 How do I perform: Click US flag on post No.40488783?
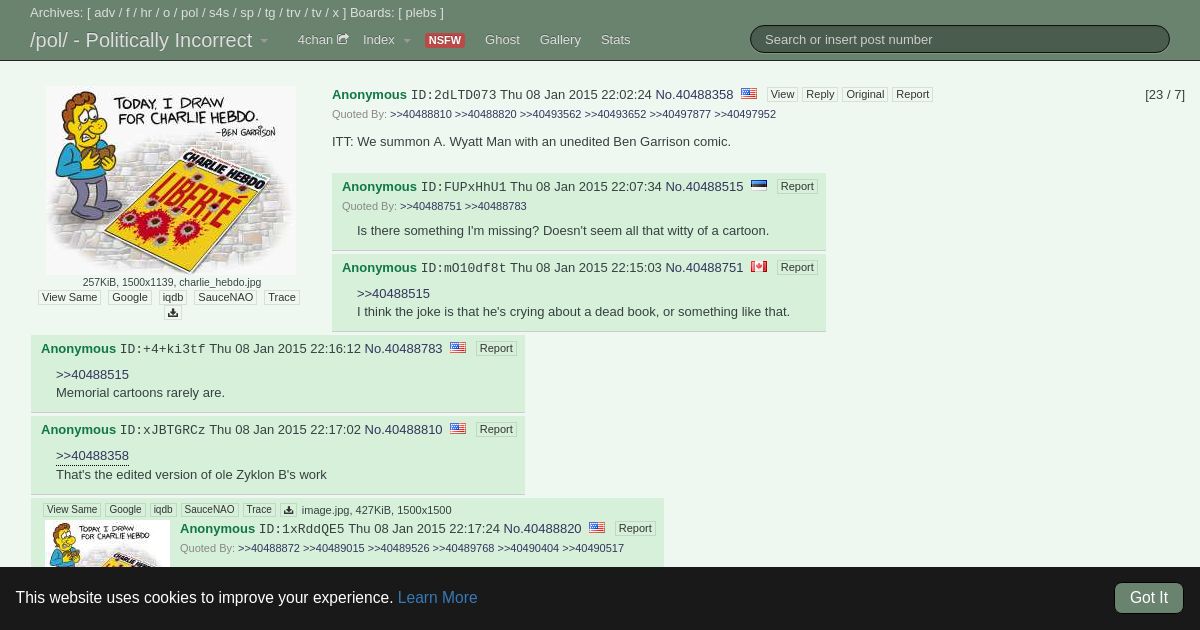click(x=458, y=348)
